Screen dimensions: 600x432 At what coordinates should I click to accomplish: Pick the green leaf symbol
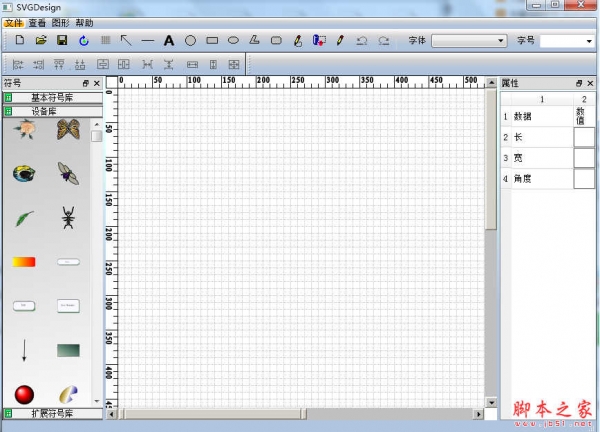point(24,218)
